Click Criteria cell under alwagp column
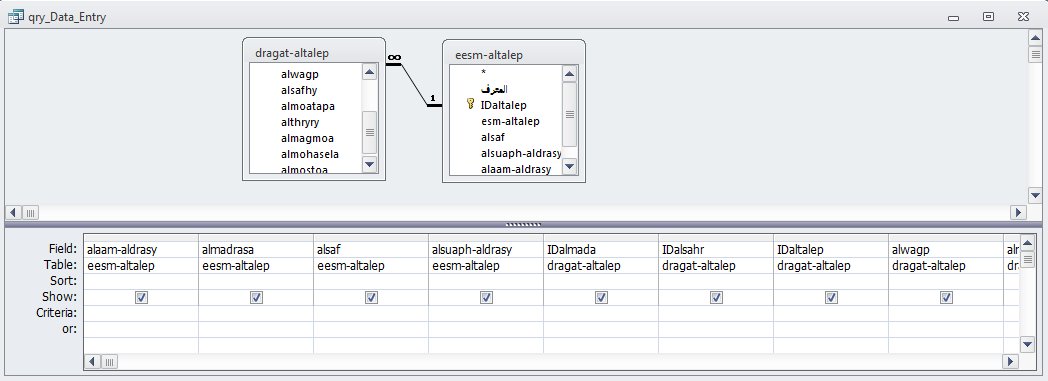Viewport: 1048px width, 381px height. click(x=946, y=313)
